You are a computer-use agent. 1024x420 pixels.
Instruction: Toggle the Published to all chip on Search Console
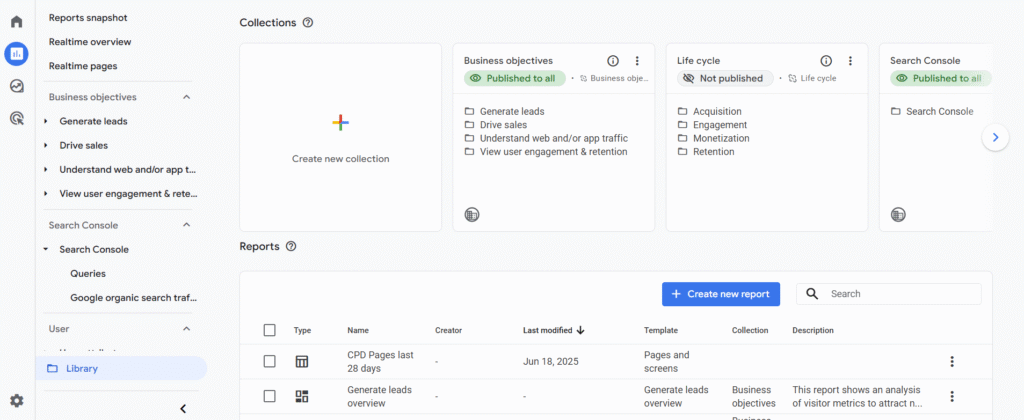pyautogui.click(x=940, y=78)
